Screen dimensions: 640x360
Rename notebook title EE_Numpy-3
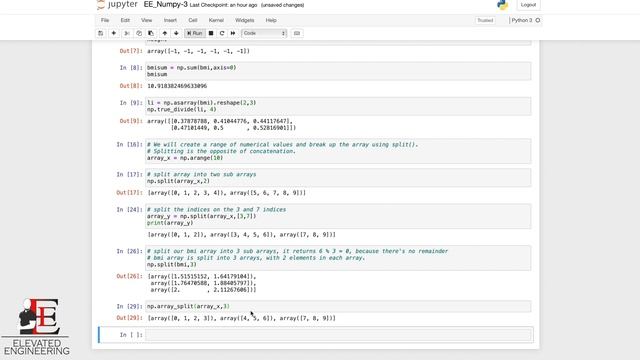click(x=165, y=4)
